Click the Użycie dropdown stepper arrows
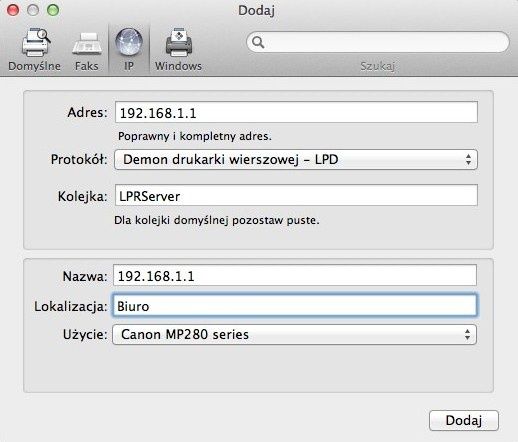Screen dimensions: 518x442 tap(468, 334)
